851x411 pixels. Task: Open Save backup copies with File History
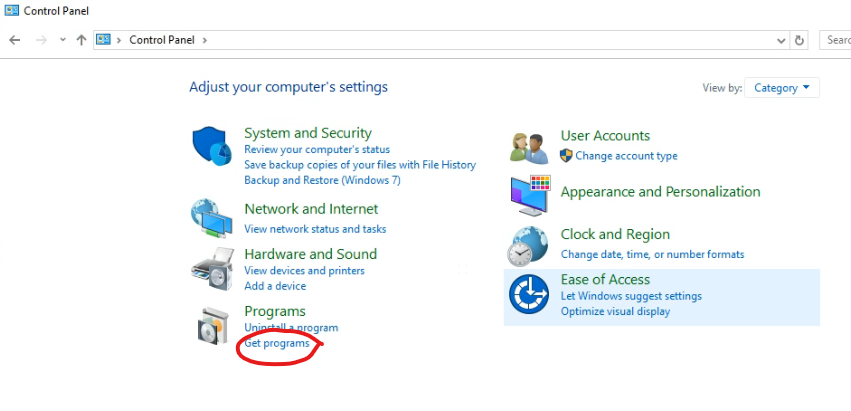click(x=360, y=165)
